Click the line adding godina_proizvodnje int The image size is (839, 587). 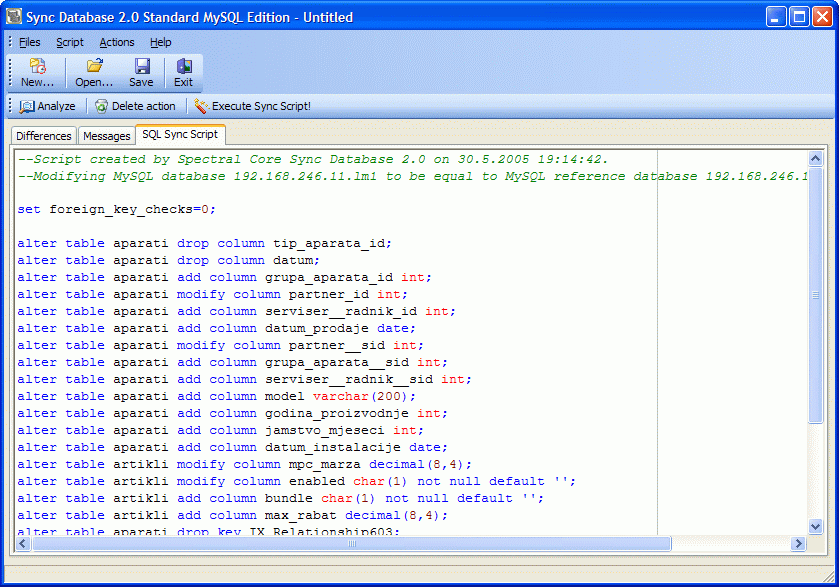[232, 414]
